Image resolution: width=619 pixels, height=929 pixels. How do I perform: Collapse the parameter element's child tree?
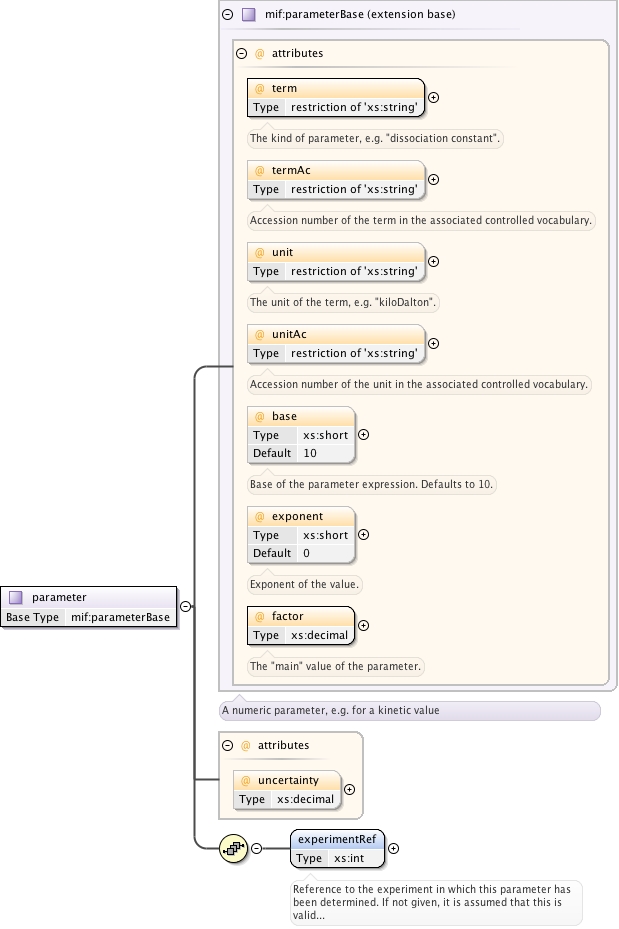[185, 606]
